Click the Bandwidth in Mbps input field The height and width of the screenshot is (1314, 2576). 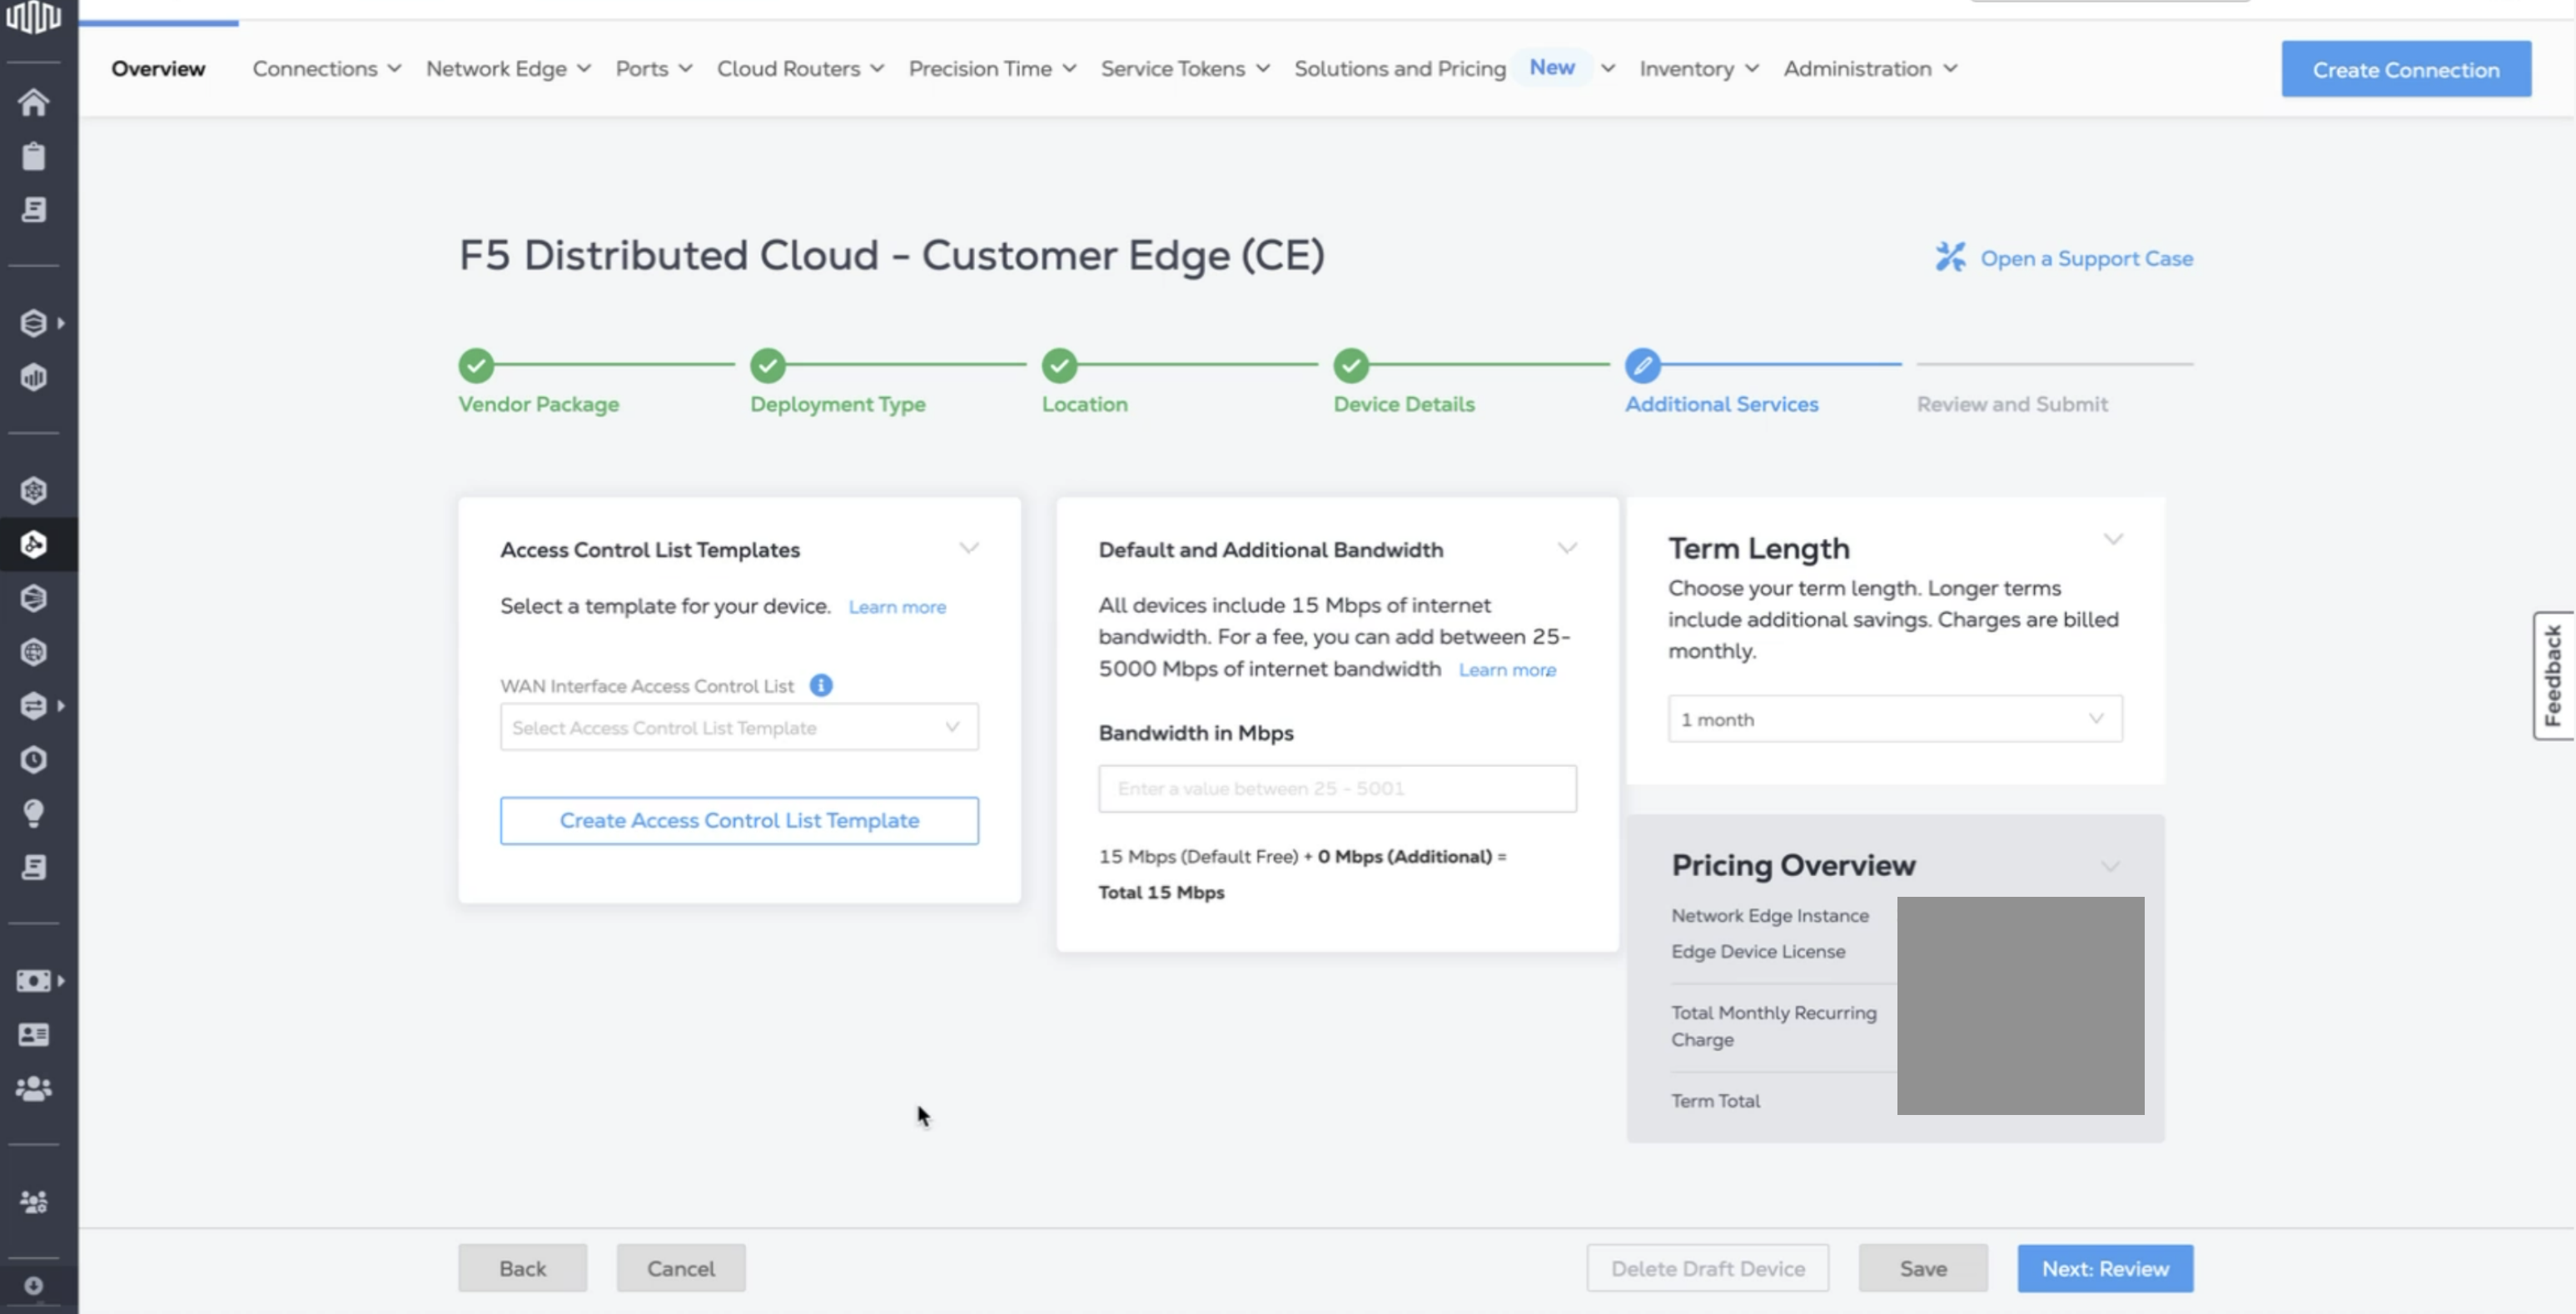click(1336, 788)
